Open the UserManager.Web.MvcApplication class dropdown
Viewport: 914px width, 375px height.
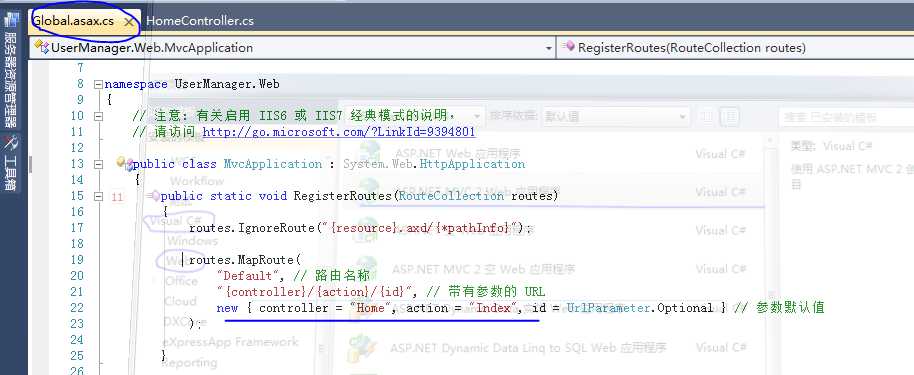pyautogui.click(x=293, y=48)
